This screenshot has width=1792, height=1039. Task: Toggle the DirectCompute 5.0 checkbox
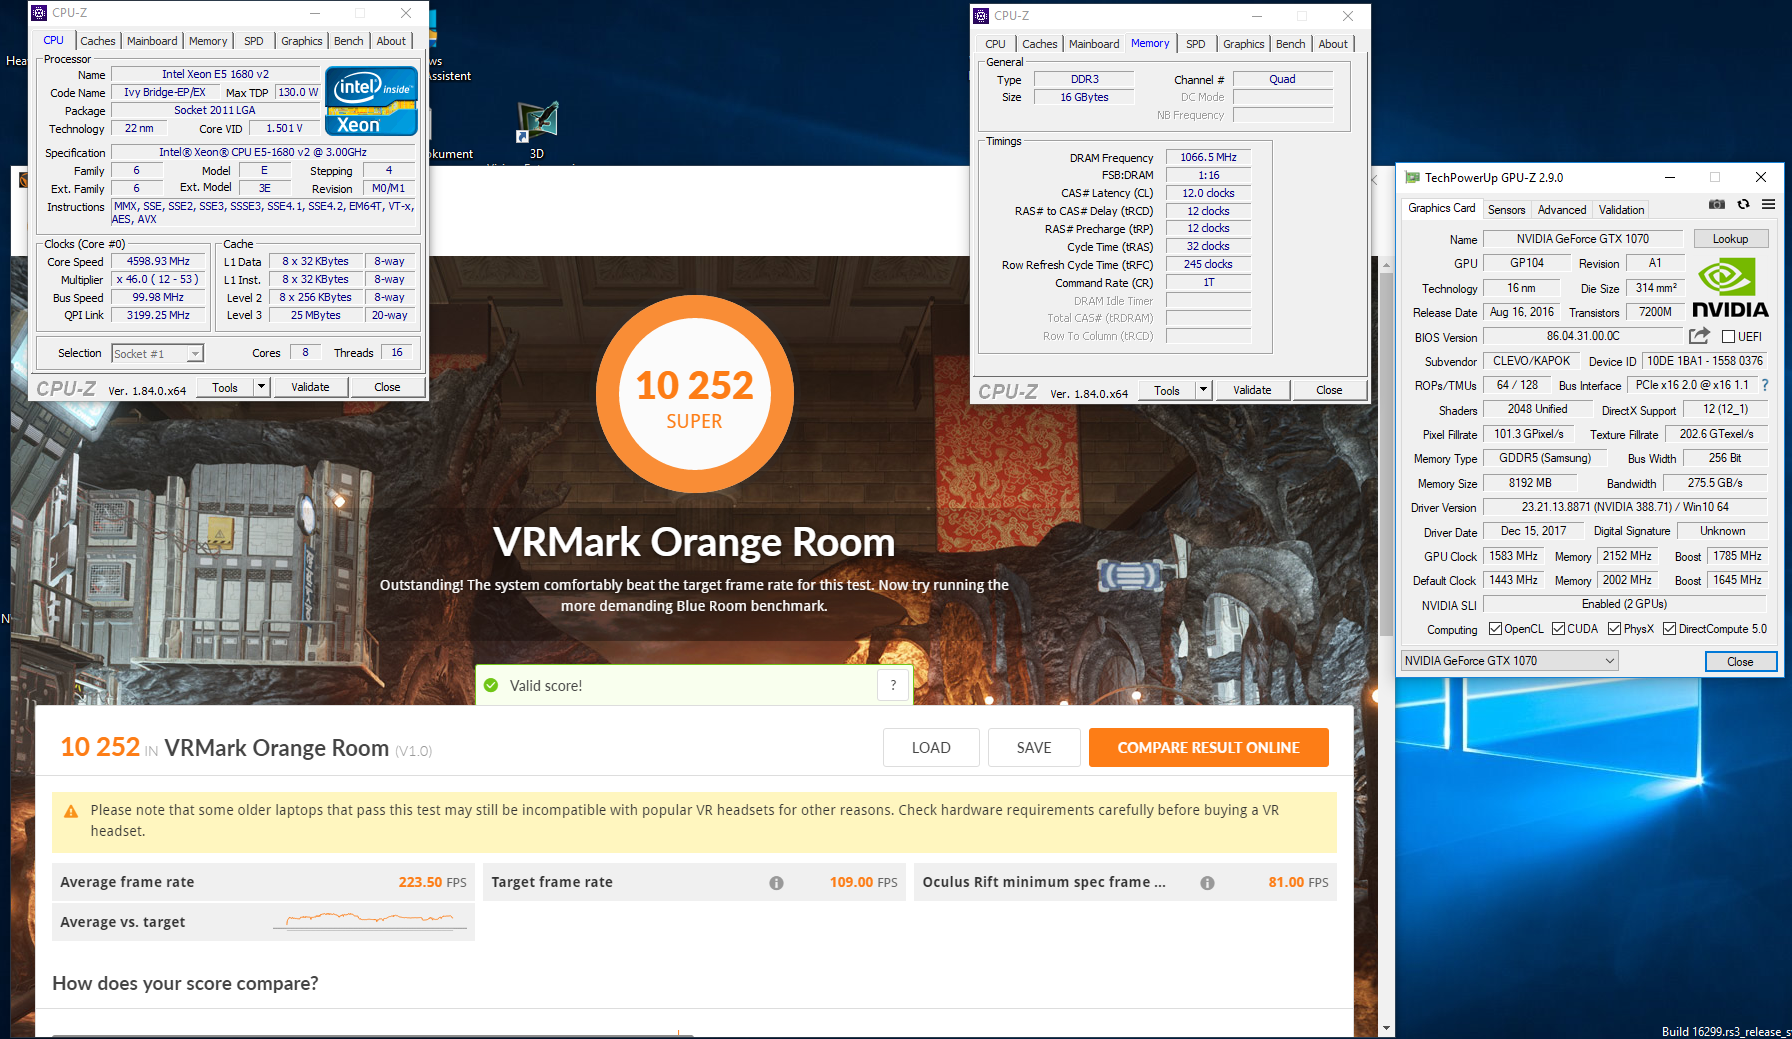point(1669,629)
